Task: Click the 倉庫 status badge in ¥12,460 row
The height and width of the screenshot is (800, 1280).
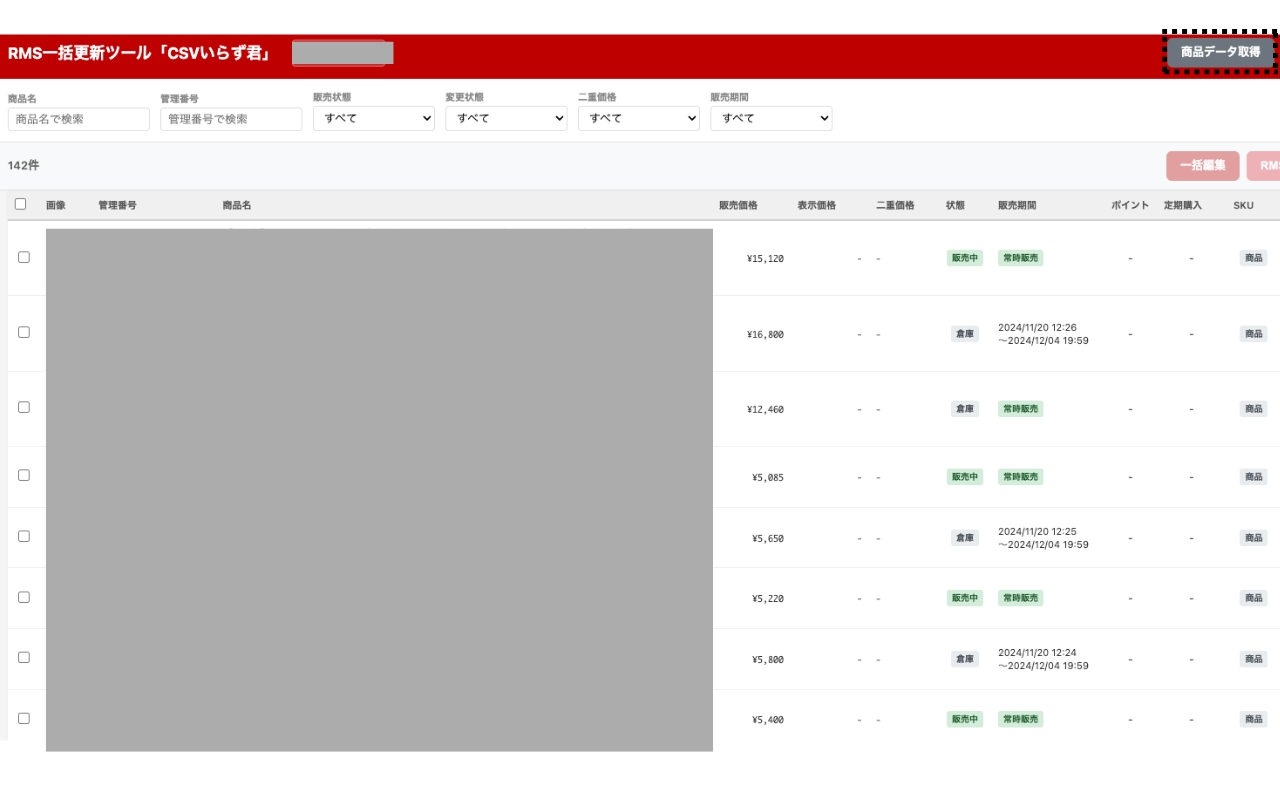Action: [x=965, y=409]
